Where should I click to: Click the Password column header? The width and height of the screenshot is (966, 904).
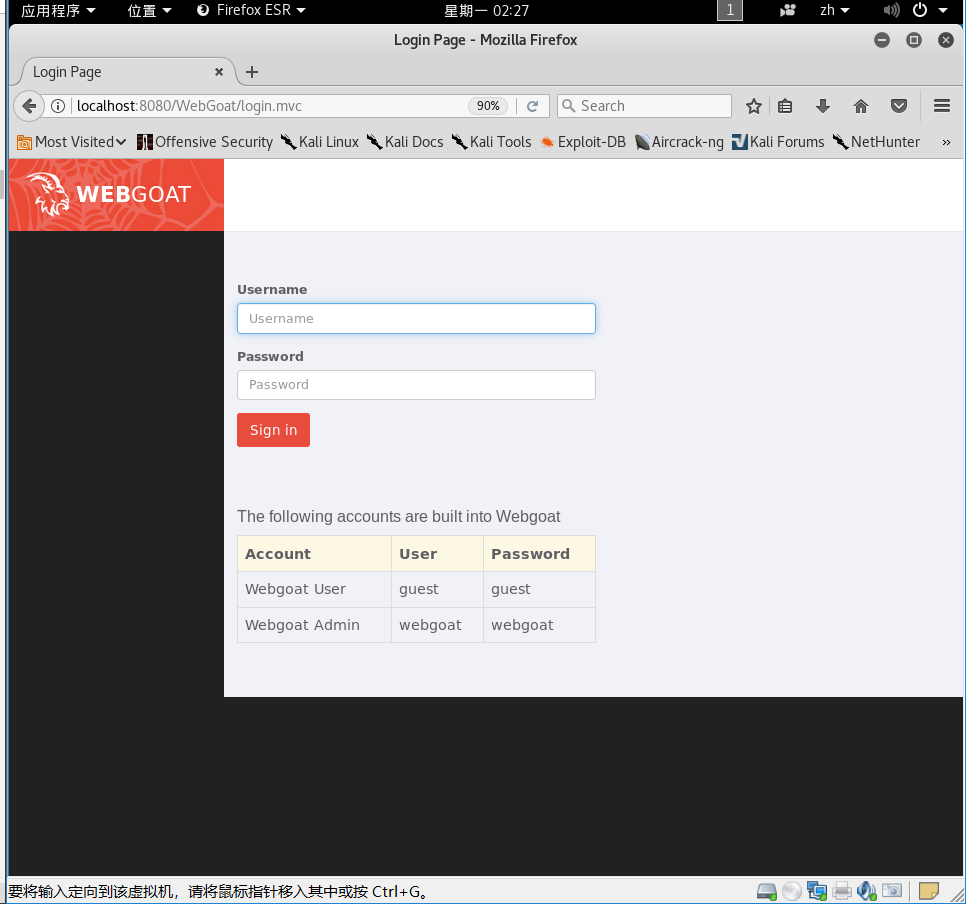pos(539,554)
